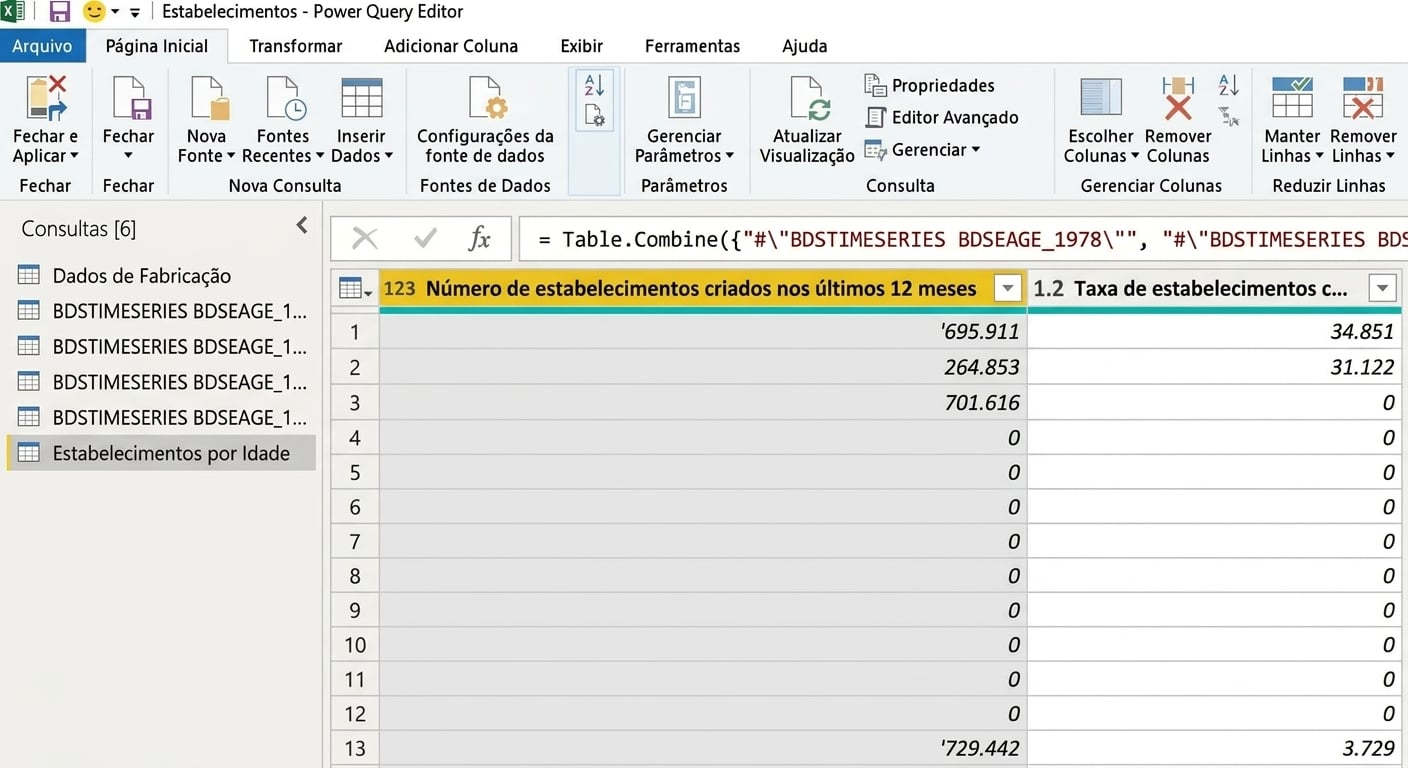Switch to the Transformar tab
1408x768 pixels.
coord(296,46)
